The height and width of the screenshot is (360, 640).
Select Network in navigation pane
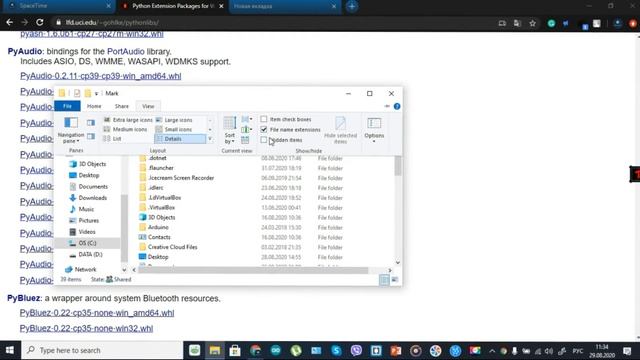[81, 269]
